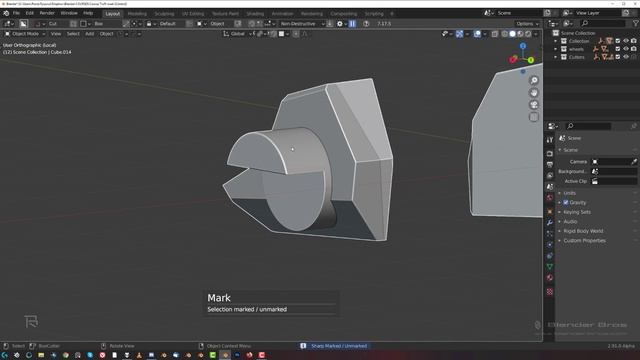The width and height of the screenshot is (640, 360).
Task: Click the green Y axis on navigation gizmo
Action: coord(531,60)
